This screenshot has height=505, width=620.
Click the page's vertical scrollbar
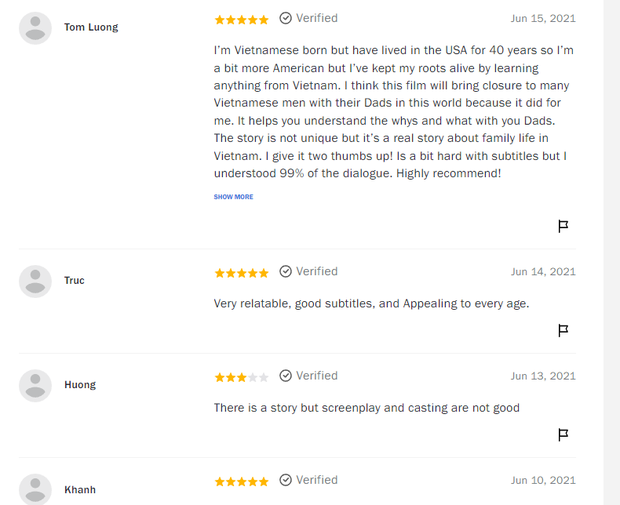pos(611,250)
